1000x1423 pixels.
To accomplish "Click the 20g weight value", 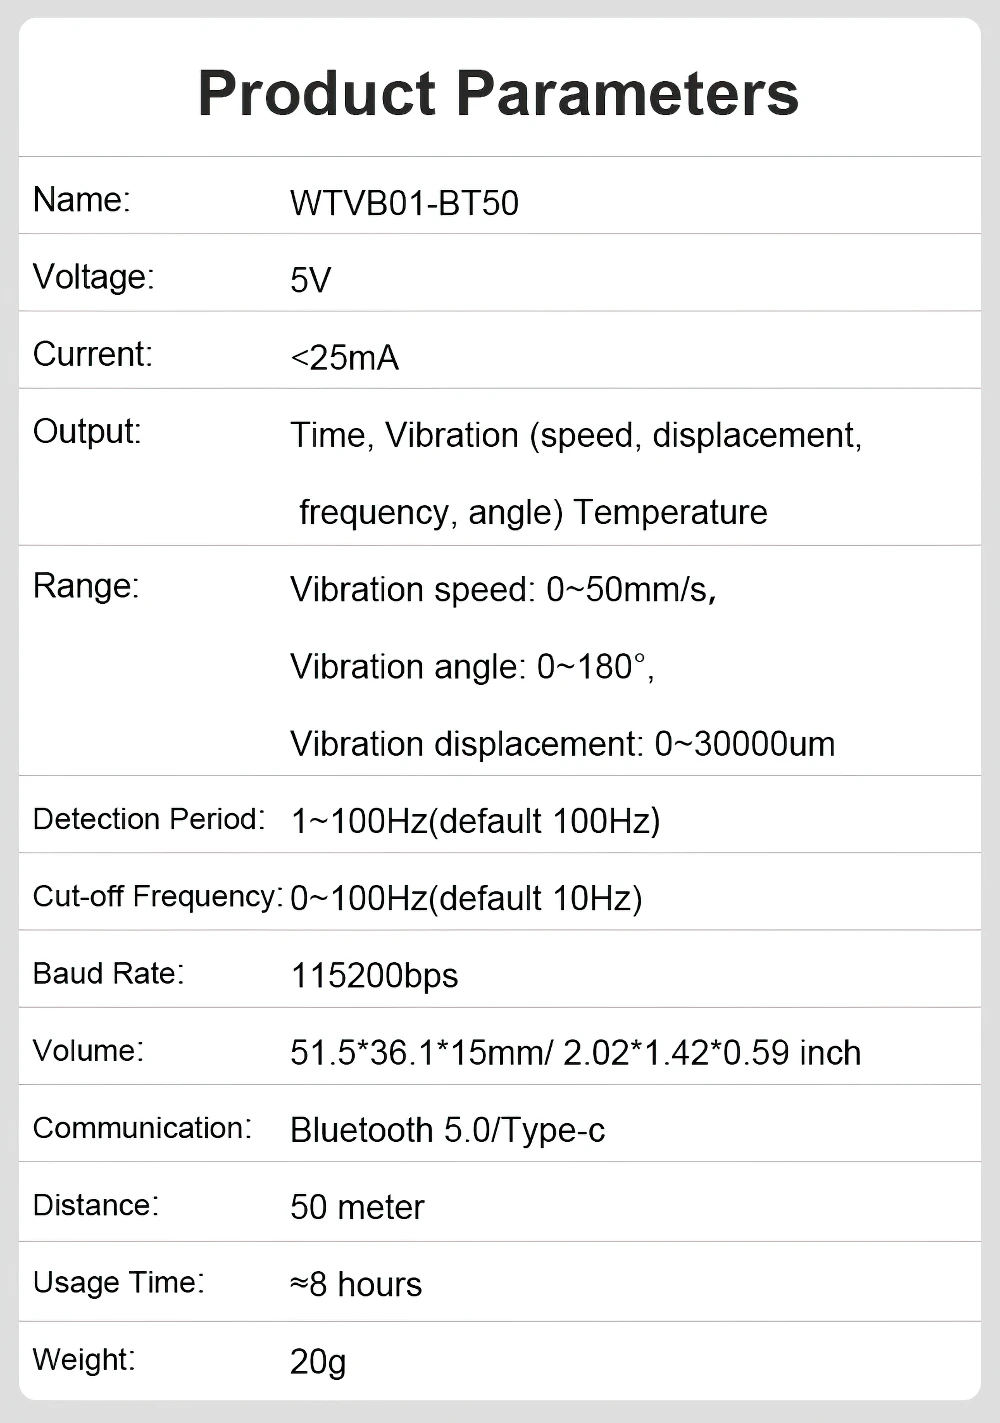I will coord(318,1361).
